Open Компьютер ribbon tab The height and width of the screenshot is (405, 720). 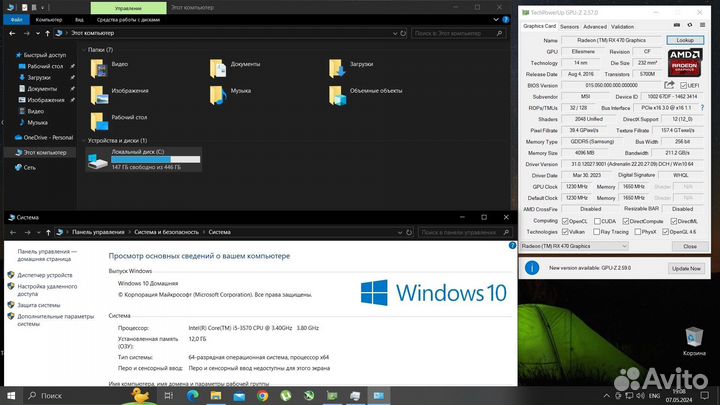tap(49, 20)
